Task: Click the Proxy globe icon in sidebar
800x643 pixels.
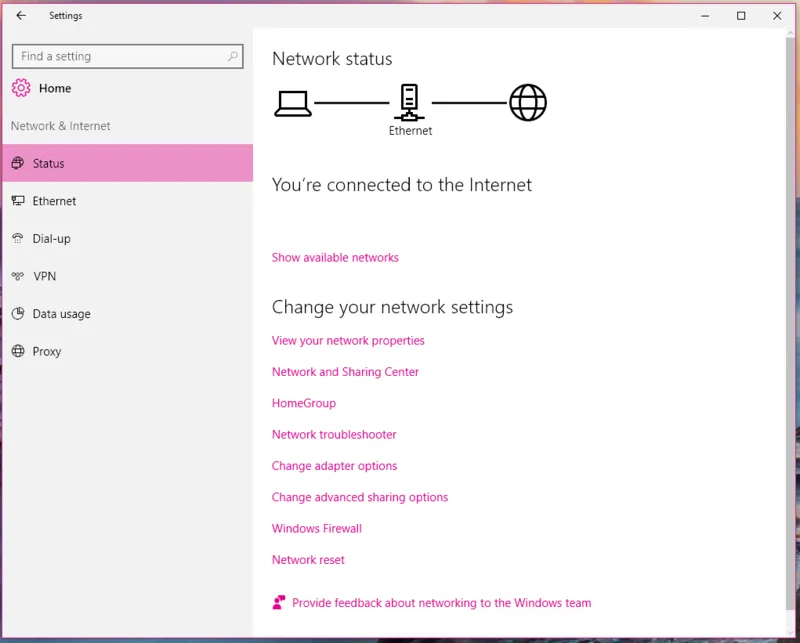Action: pos(18,352)
